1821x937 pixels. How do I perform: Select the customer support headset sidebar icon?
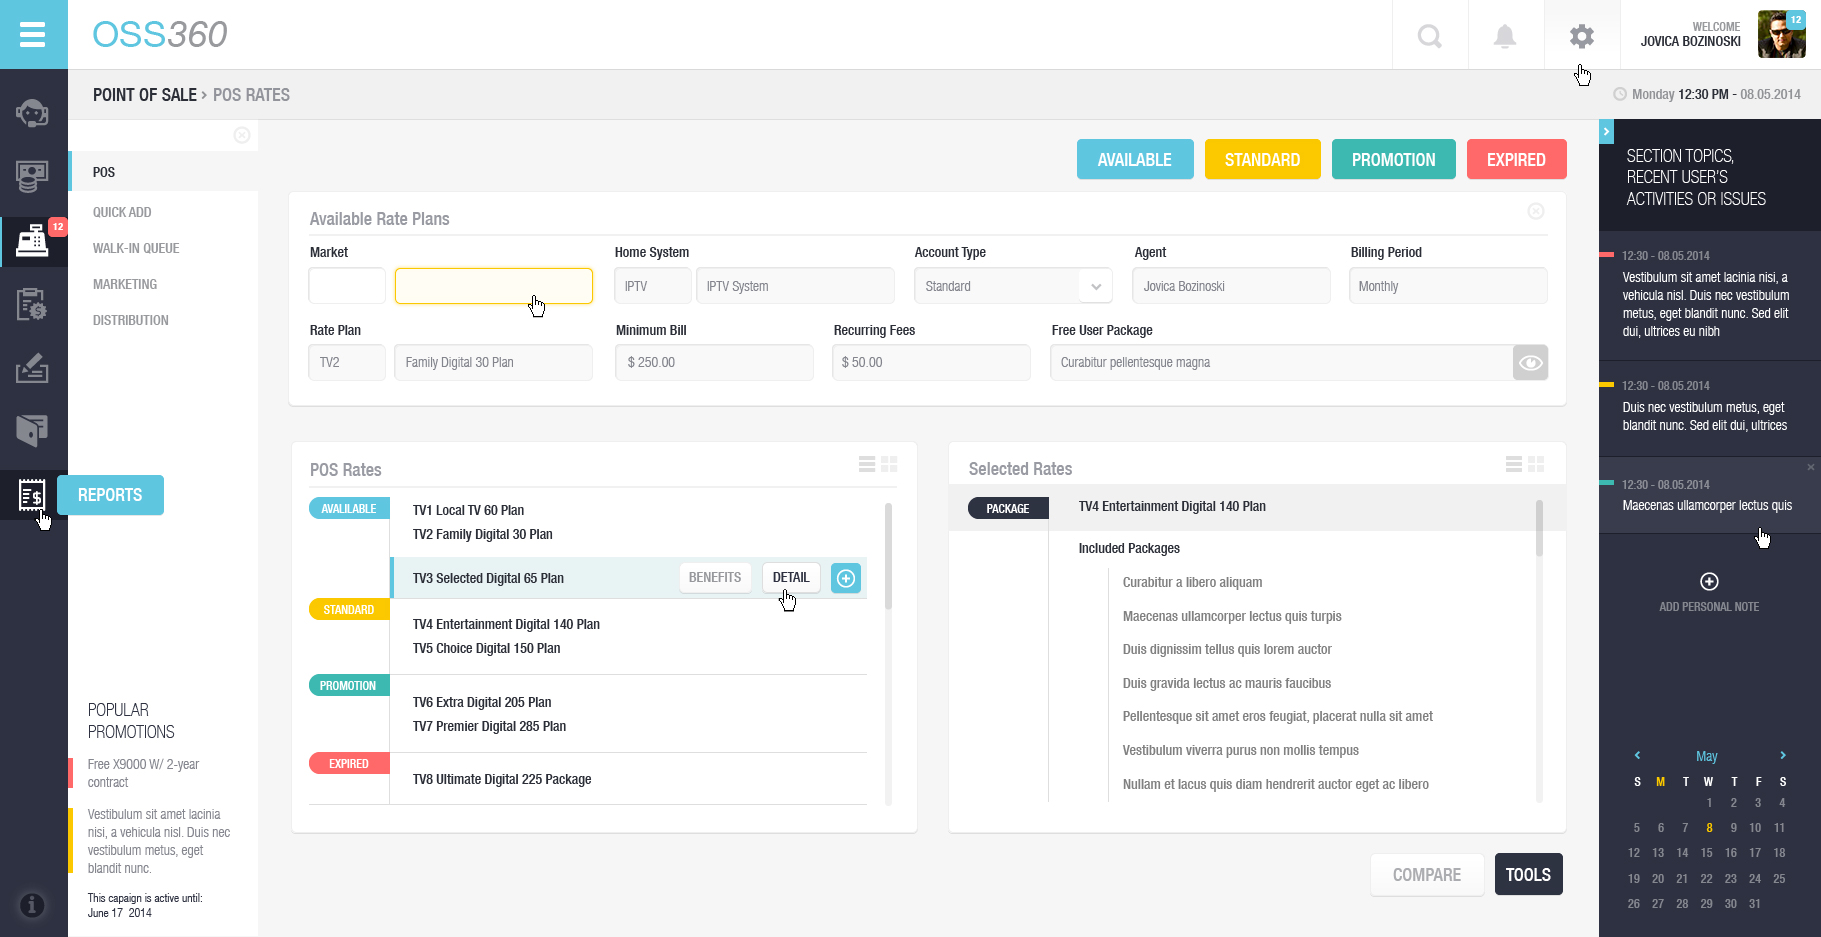pos(32,113)
